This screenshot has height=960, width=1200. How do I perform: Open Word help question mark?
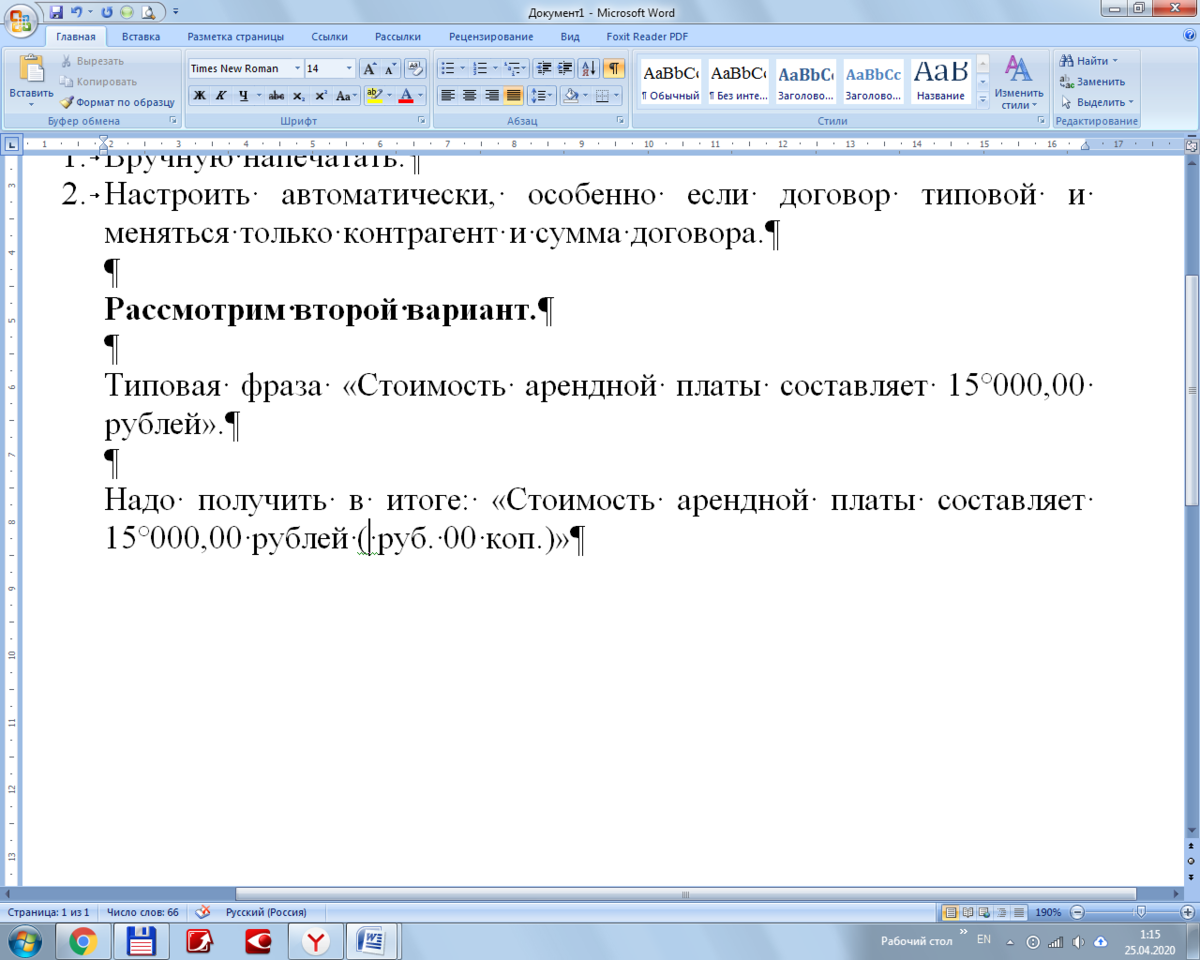point(1188,37)
